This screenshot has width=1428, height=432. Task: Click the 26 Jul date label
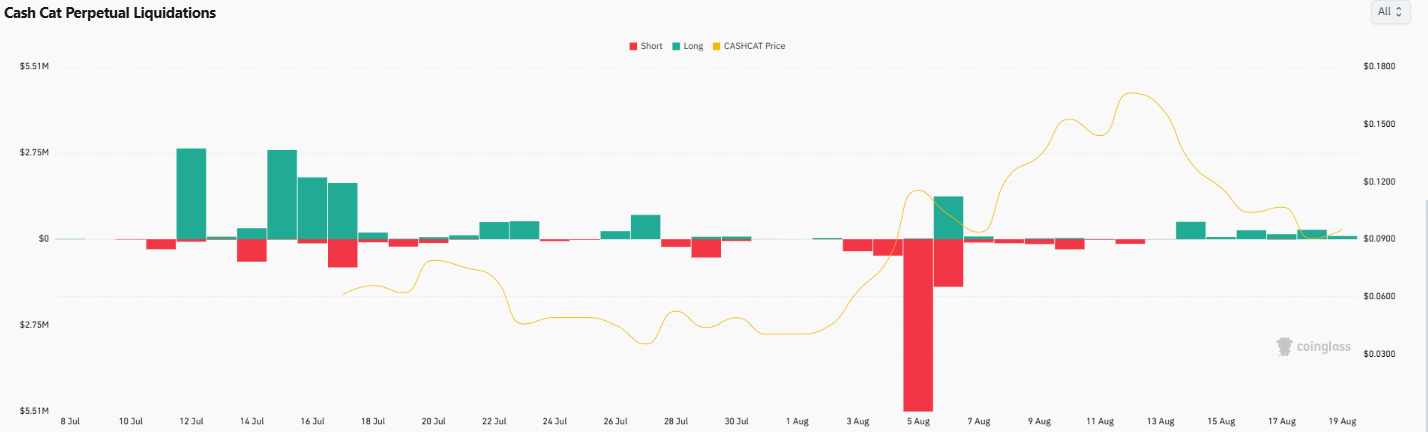pyautogui.click(x=615, y=422)
